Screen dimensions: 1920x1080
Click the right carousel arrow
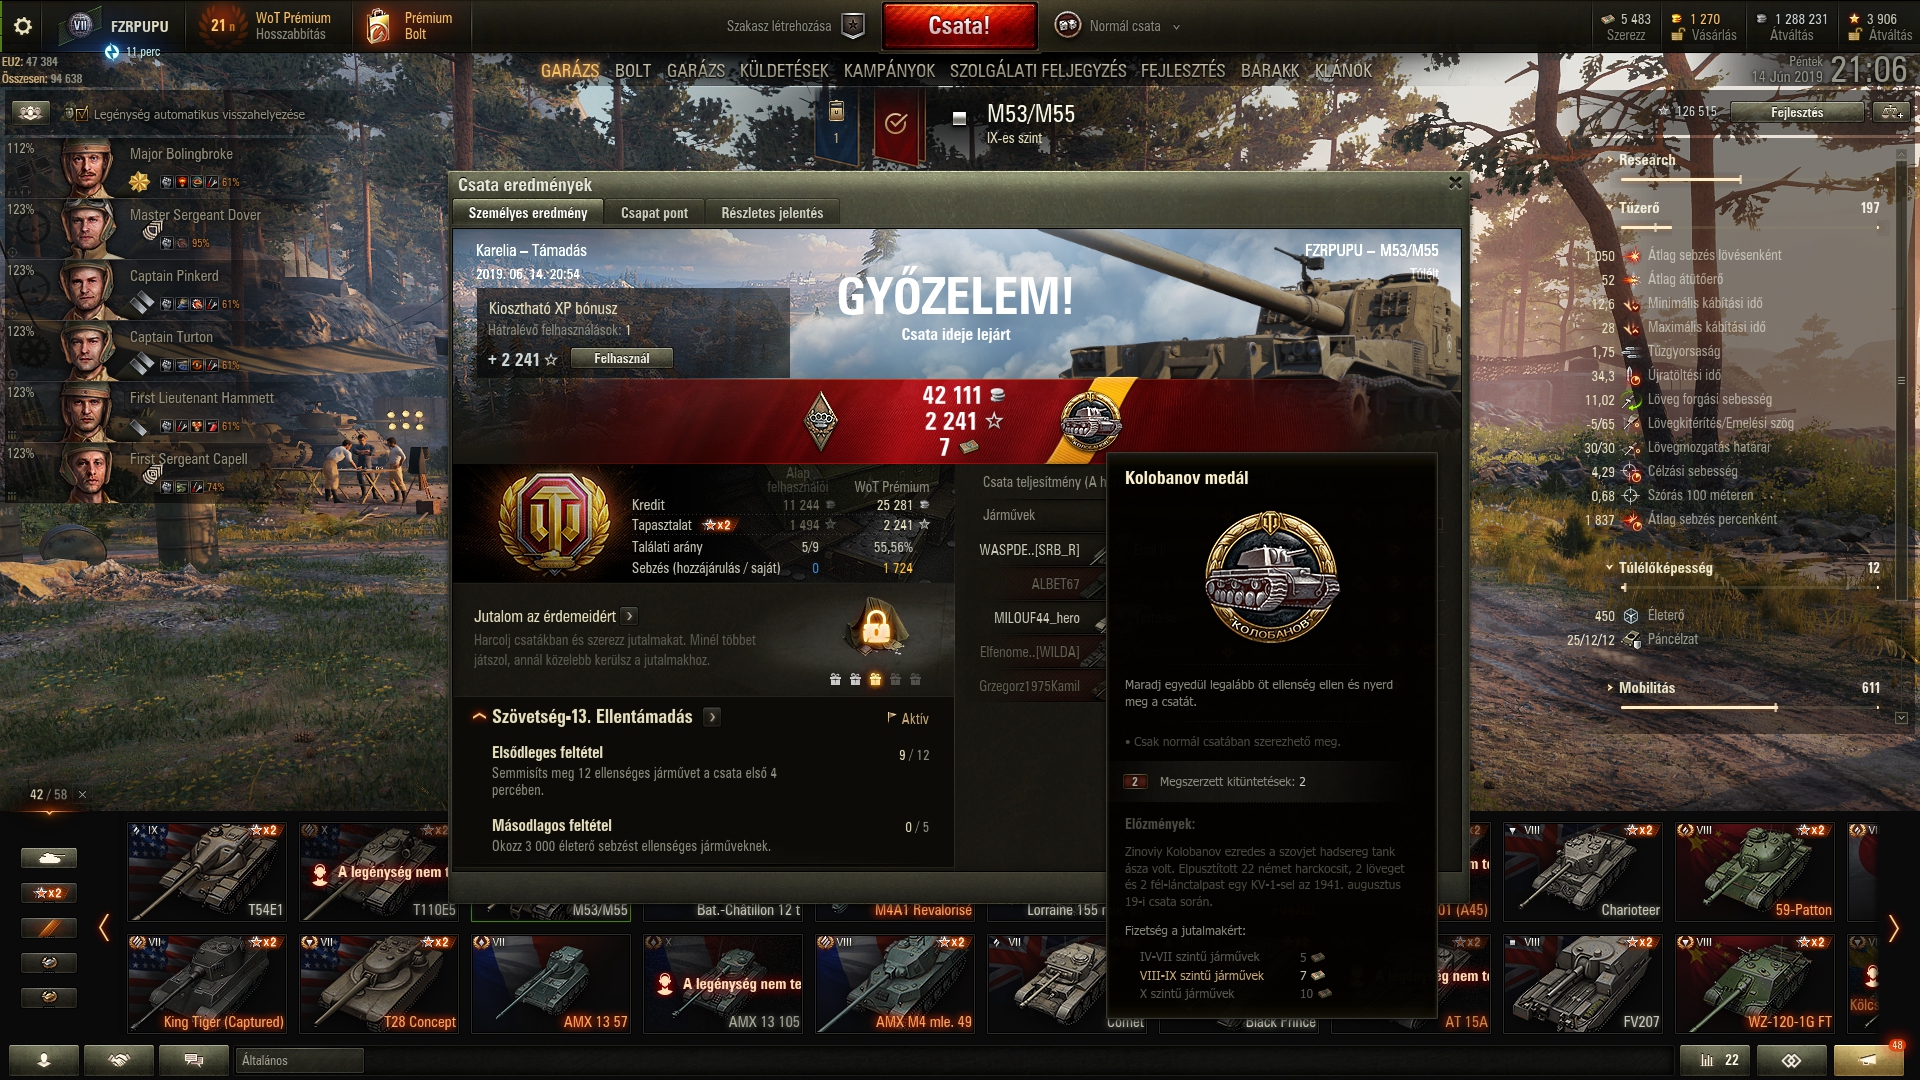pos(1893,928)
